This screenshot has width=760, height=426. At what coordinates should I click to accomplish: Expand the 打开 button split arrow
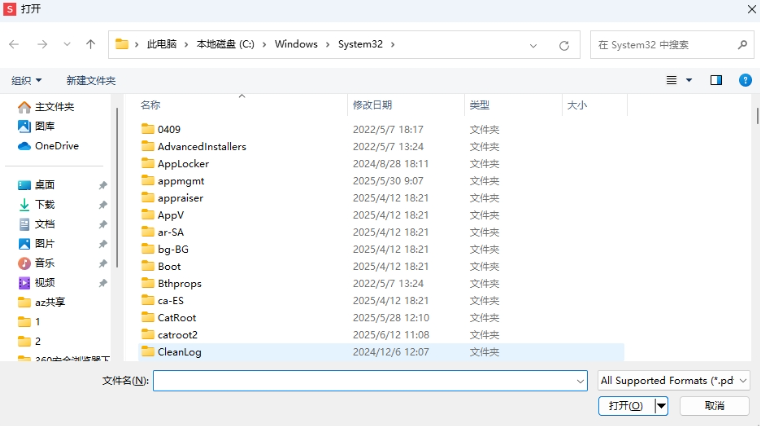tap(661, 406)
